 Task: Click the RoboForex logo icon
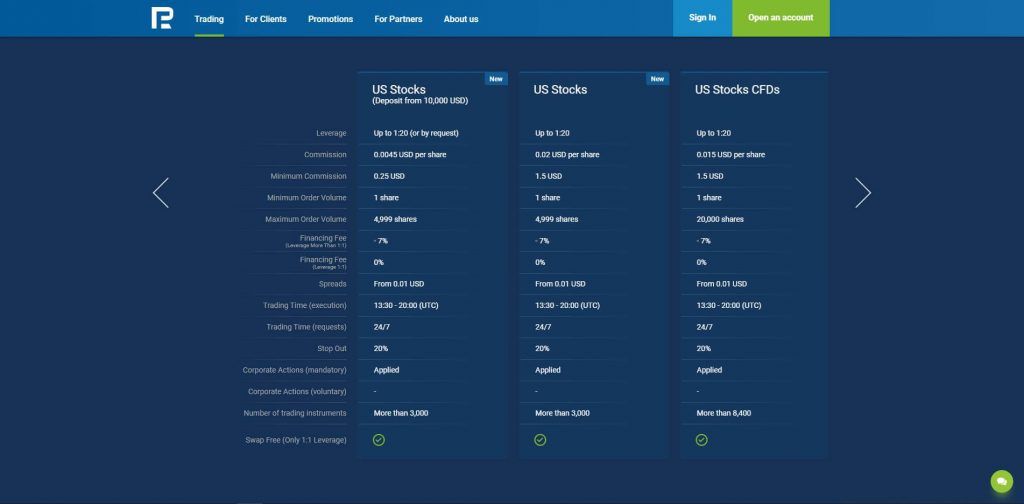point(161,18)
